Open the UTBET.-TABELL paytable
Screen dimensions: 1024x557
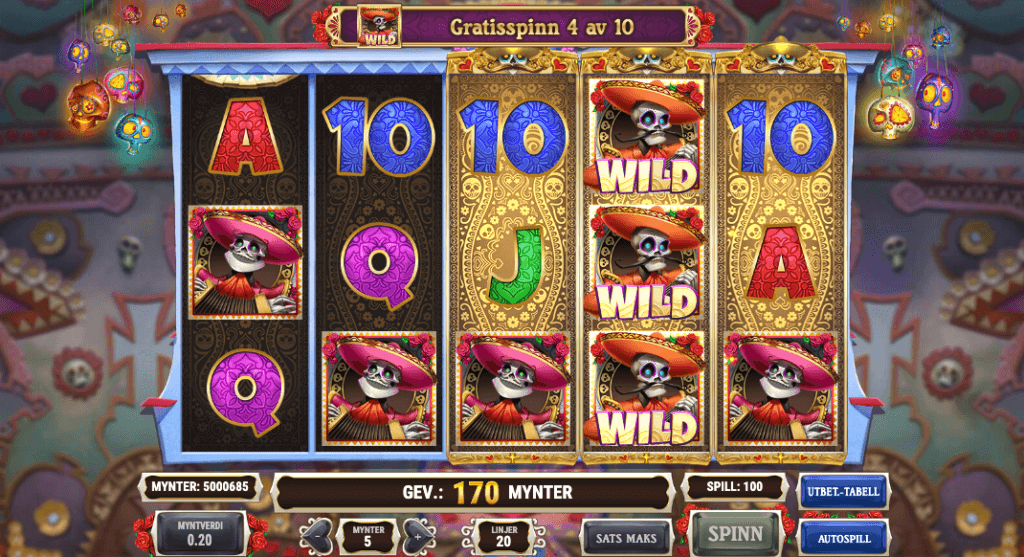click(843, 492)
